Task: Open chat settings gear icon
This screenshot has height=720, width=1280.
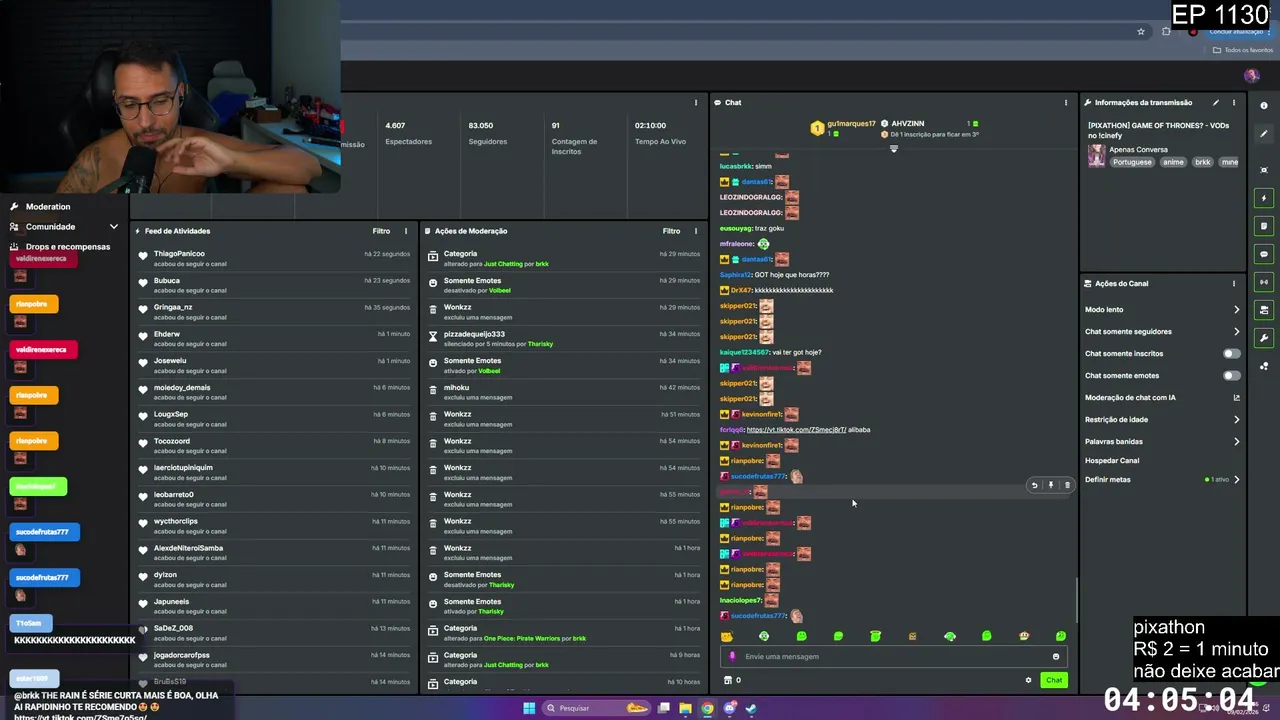Action: tap(1028, 680)
